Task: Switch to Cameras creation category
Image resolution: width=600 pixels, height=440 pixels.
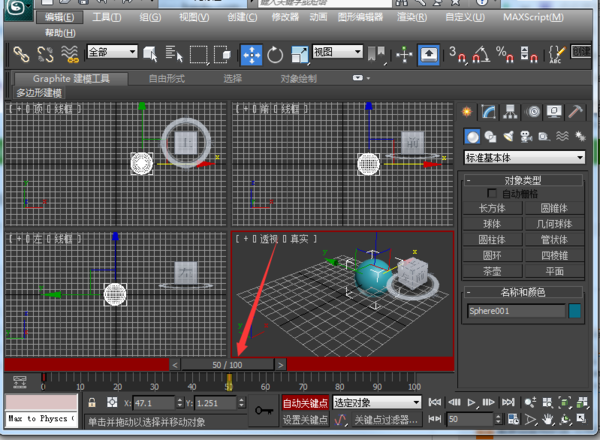Action: [x=527, y=136]
